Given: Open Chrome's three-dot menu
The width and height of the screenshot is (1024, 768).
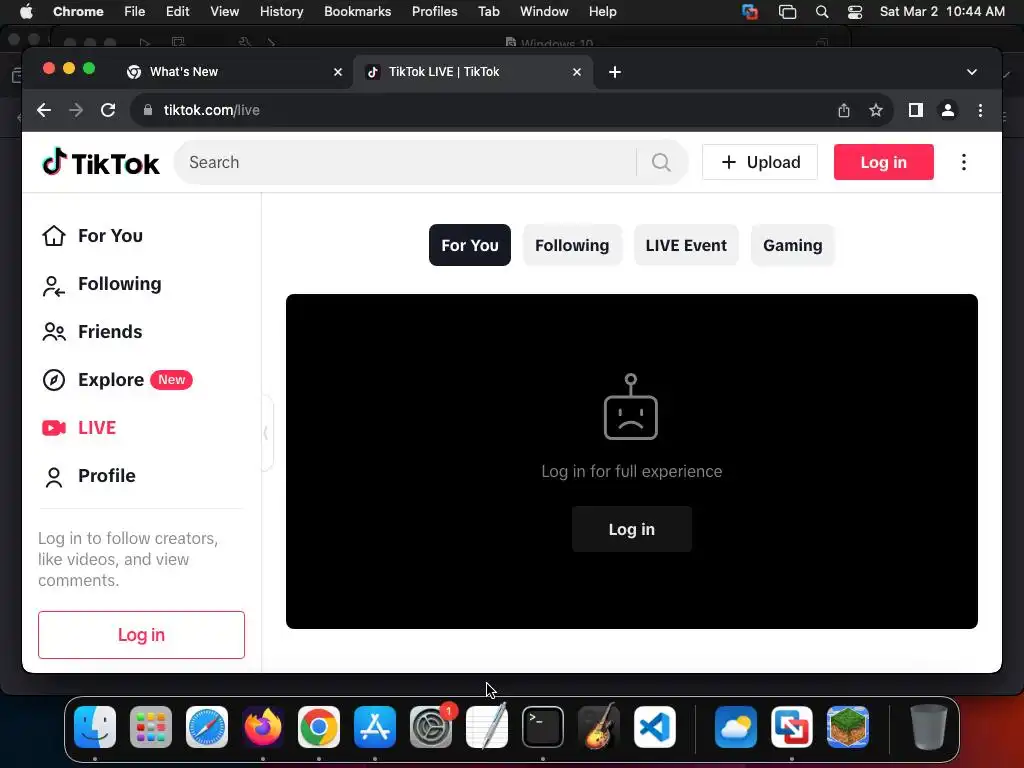Looking at the screenshot, I should click(980, 110).
